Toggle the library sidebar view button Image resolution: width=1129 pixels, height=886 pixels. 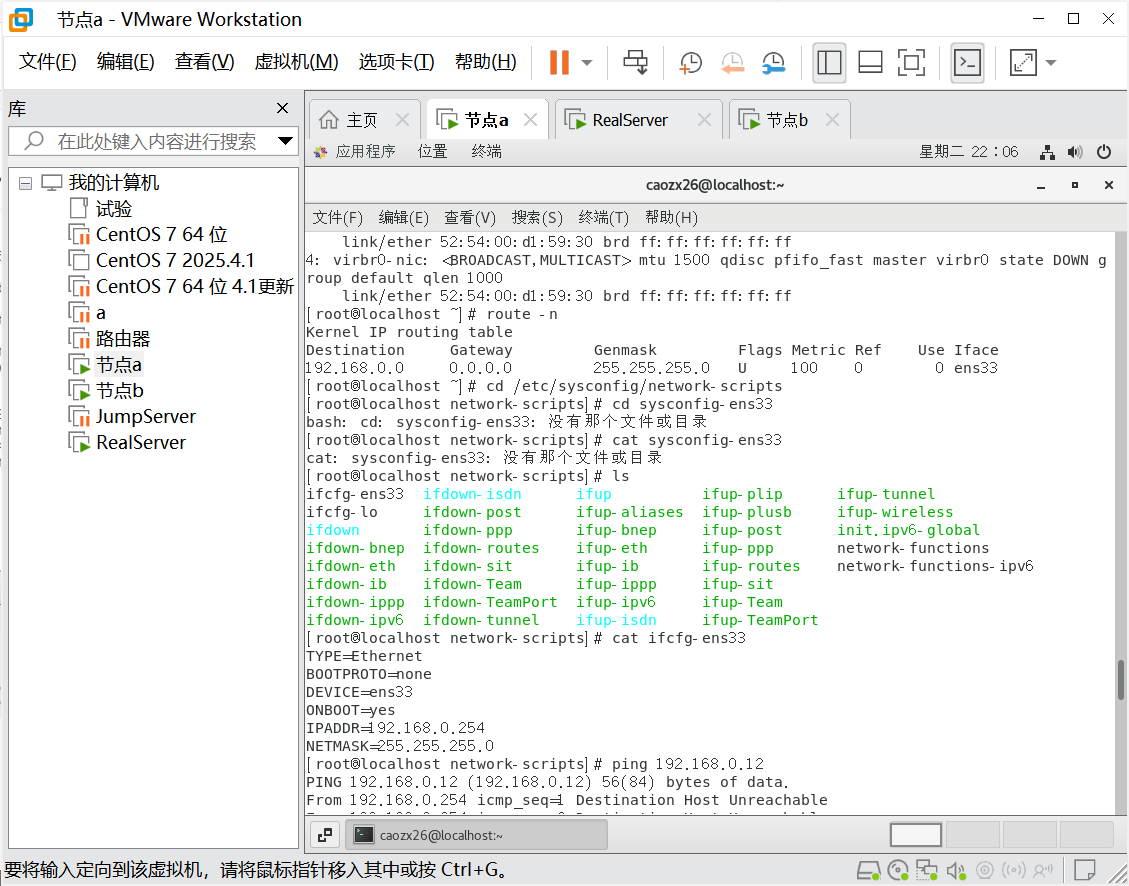[x=829, y=63]
